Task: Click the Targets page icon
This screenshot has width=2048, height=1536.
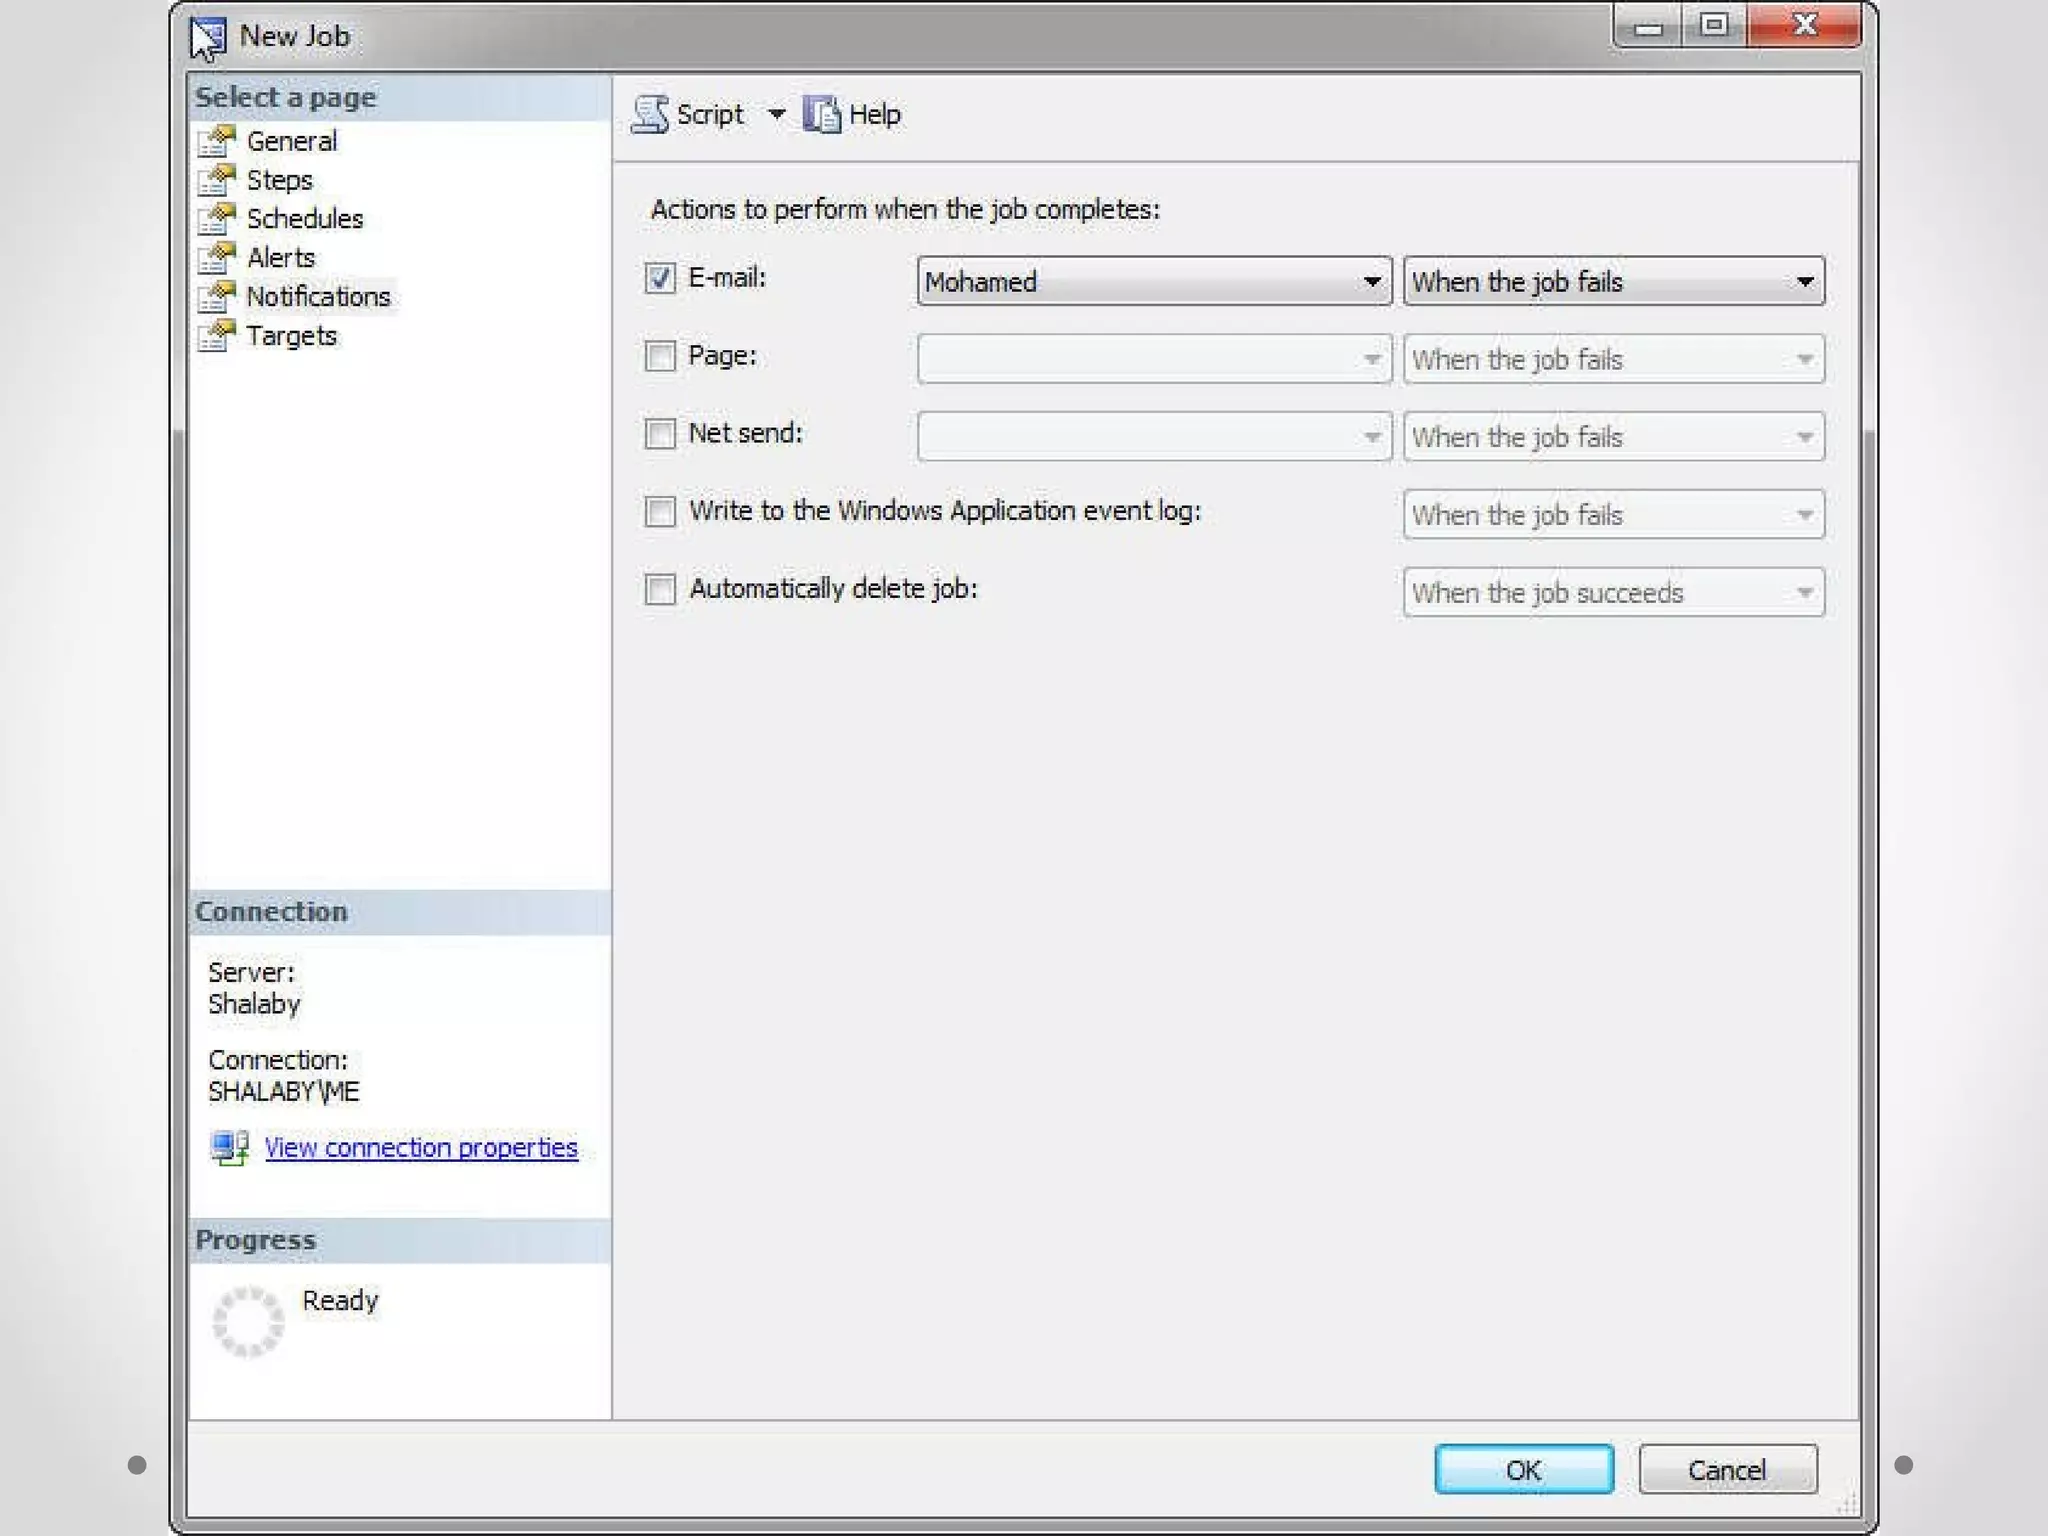Action: coord(217,336)
